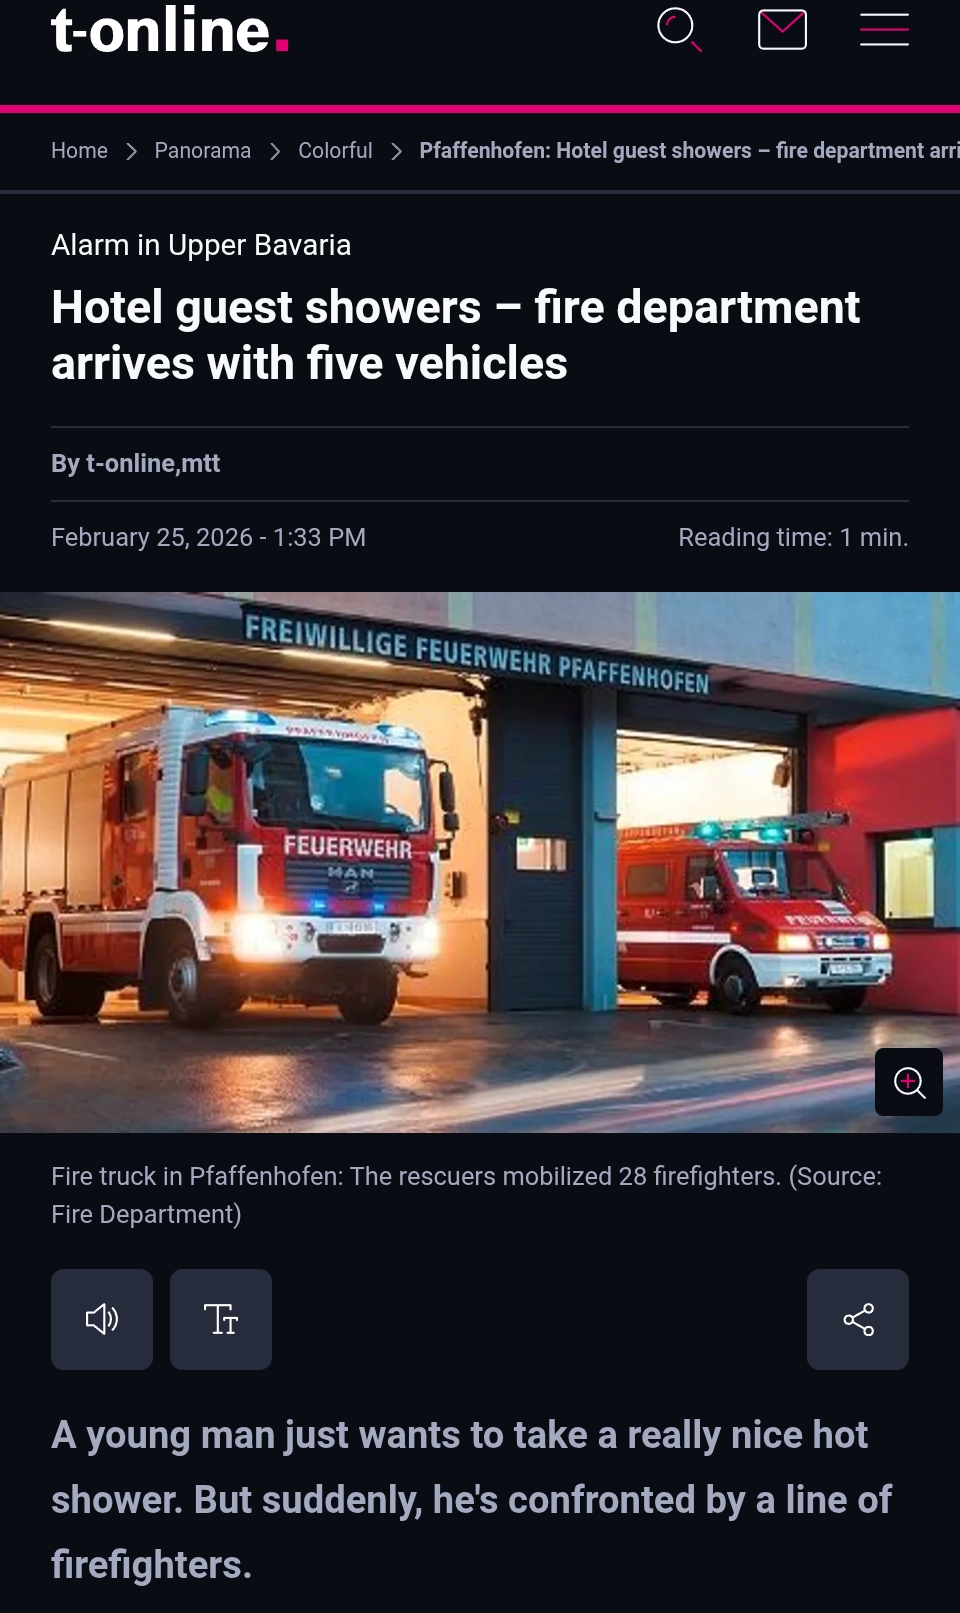
Task: Click chevron after Colorful breadcrumb
Action: click(396, 151)
